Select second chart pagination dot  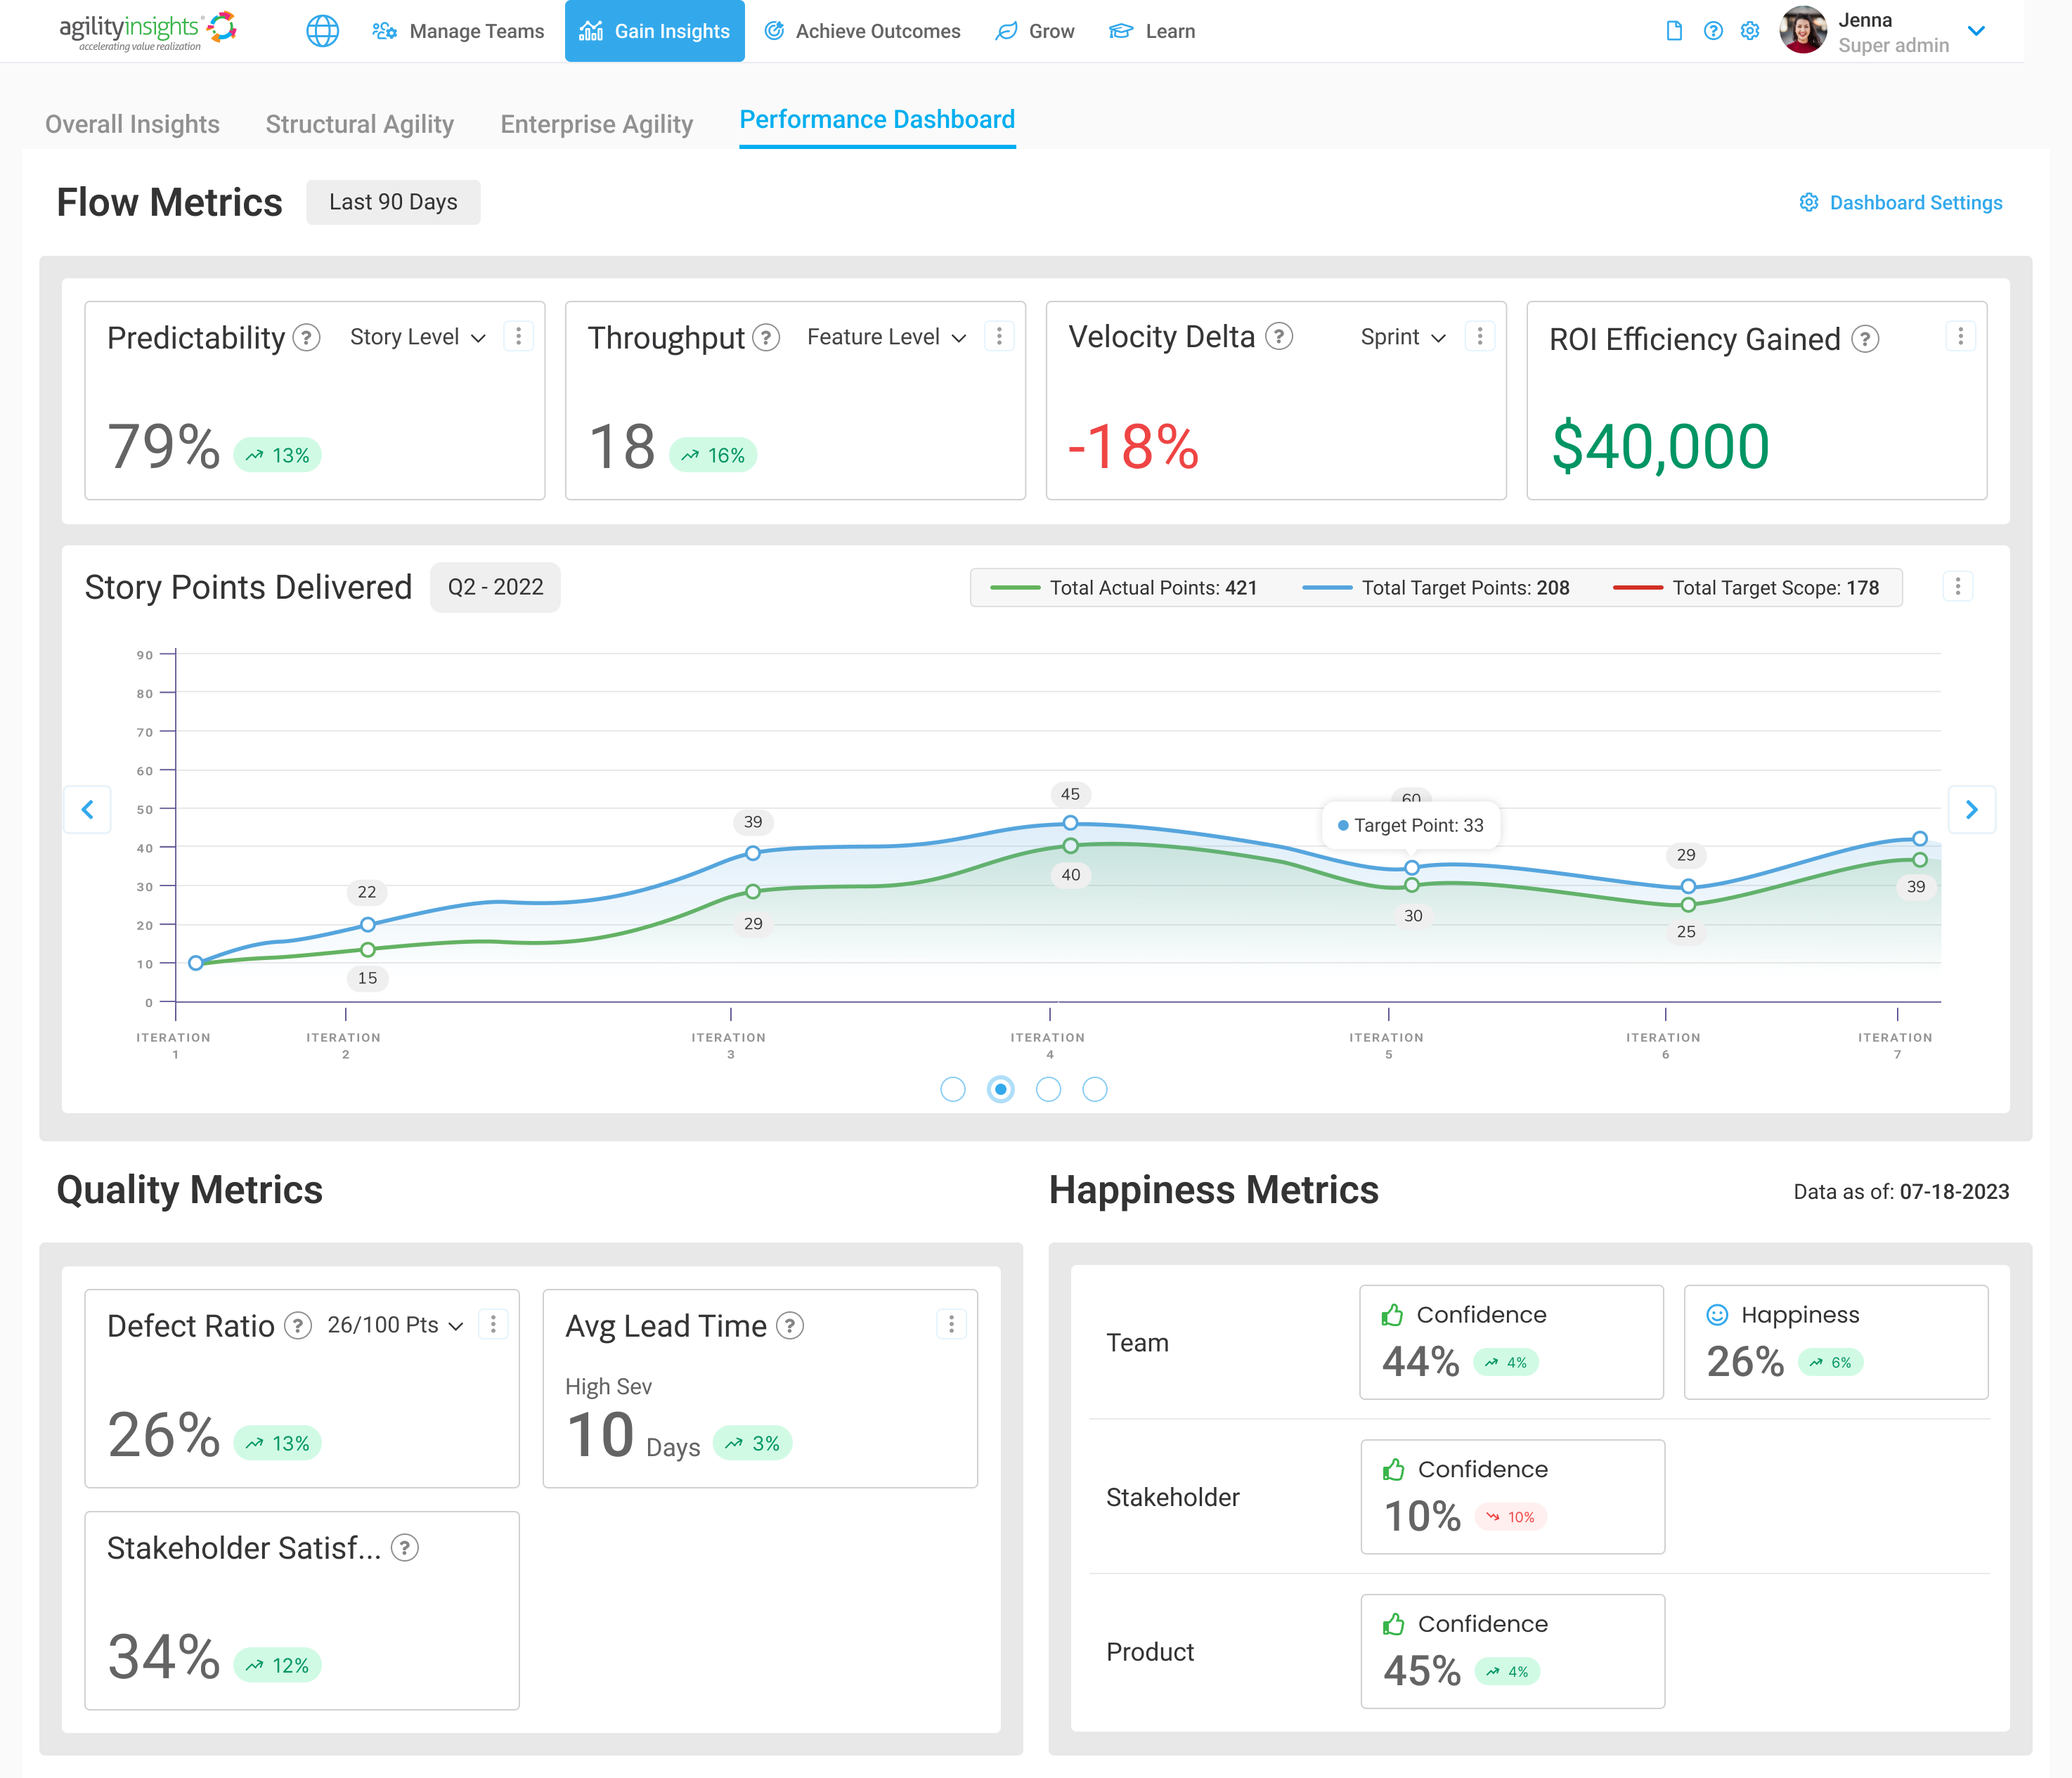tap(1000, 1089)
